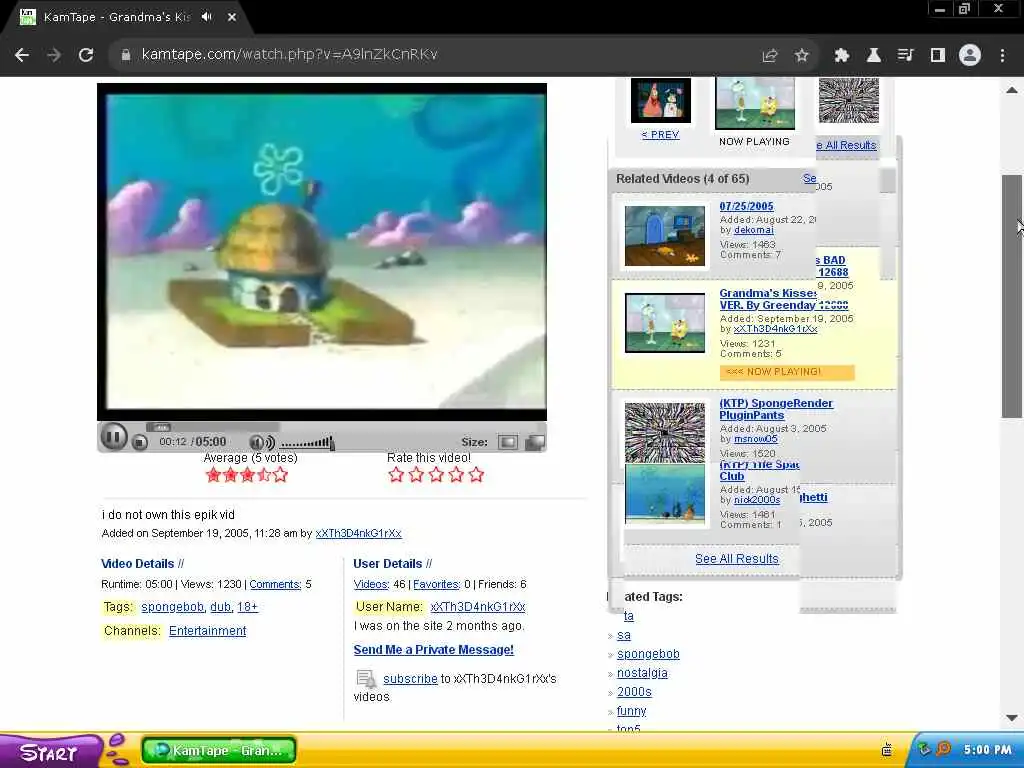1024x768 pixels.
Task: Open the Grandma's Kisses related video title
Action: coord(767,299)
